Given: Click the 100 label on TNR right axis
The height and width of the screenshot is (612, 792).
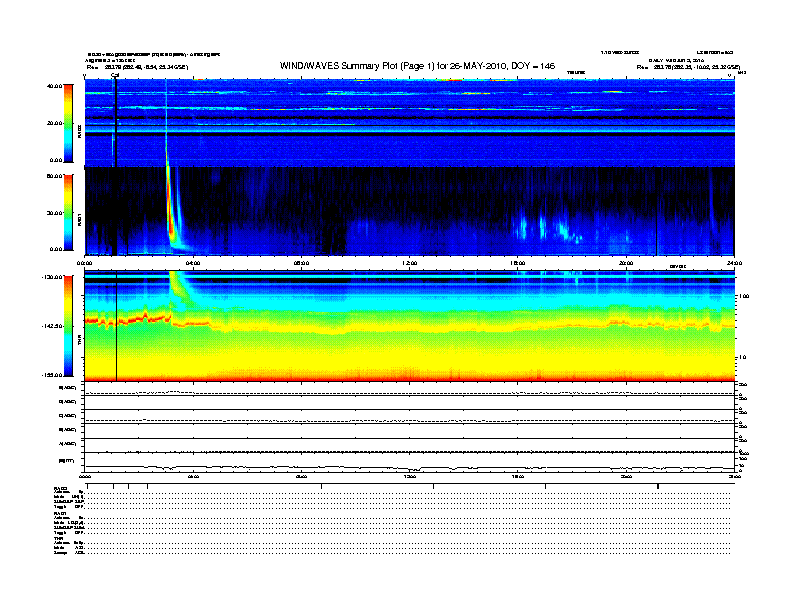Looking at the screenshot, I should point(744,296).
